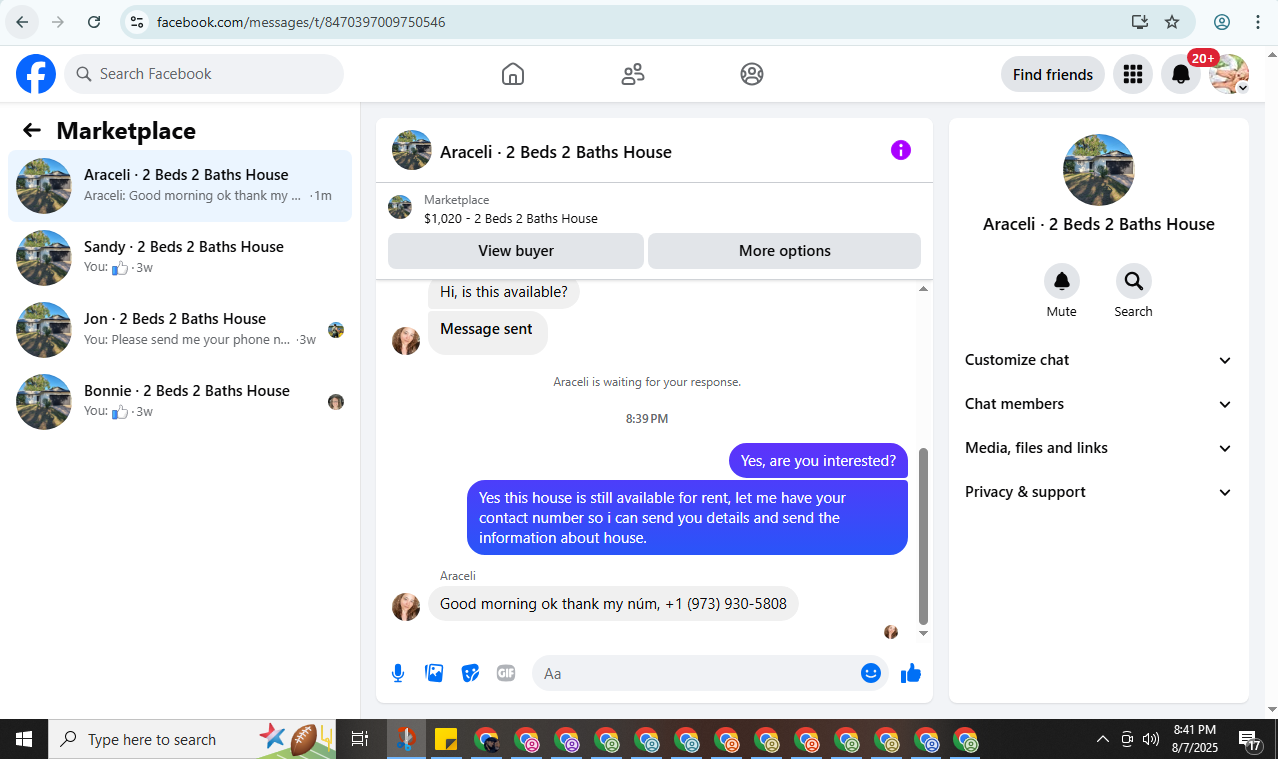Open the emoji picker in message box
The image size is (1278, 759).
pyautogui.click(x=871, y=673)
